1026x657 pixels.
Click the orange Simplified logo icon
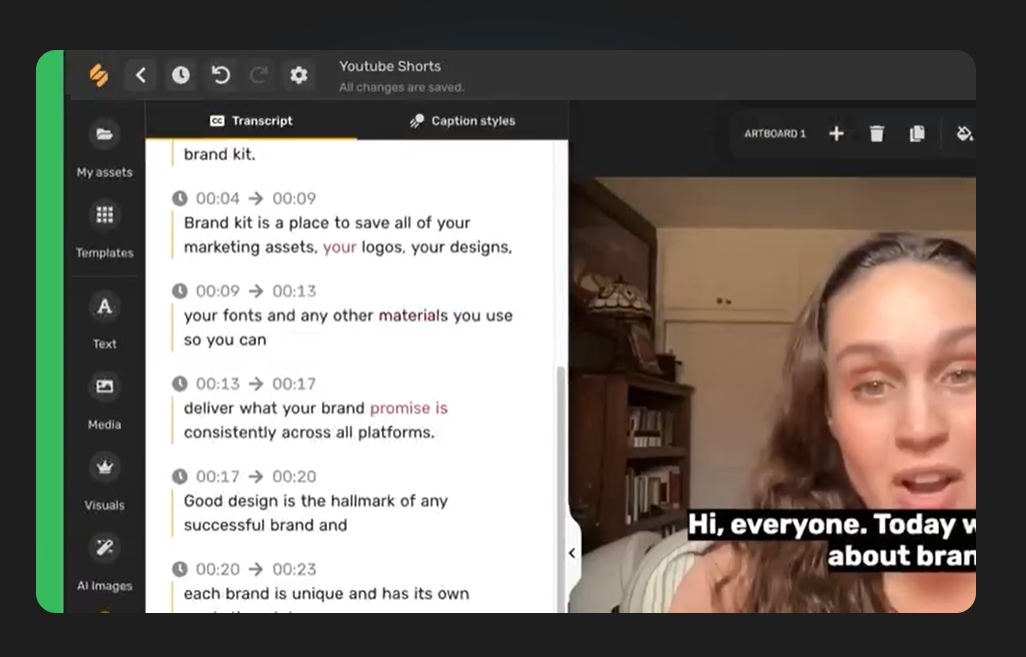coord(99,75)
